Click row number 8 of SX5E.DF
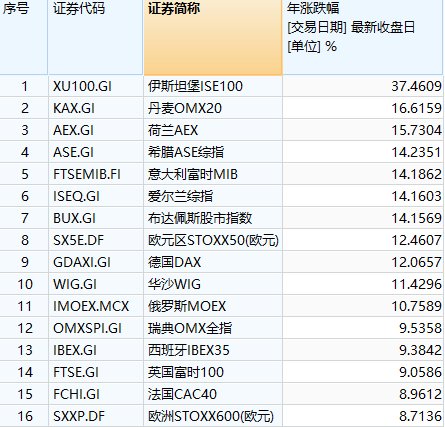This screenshot has width=445, height=427. coord(24,240)
